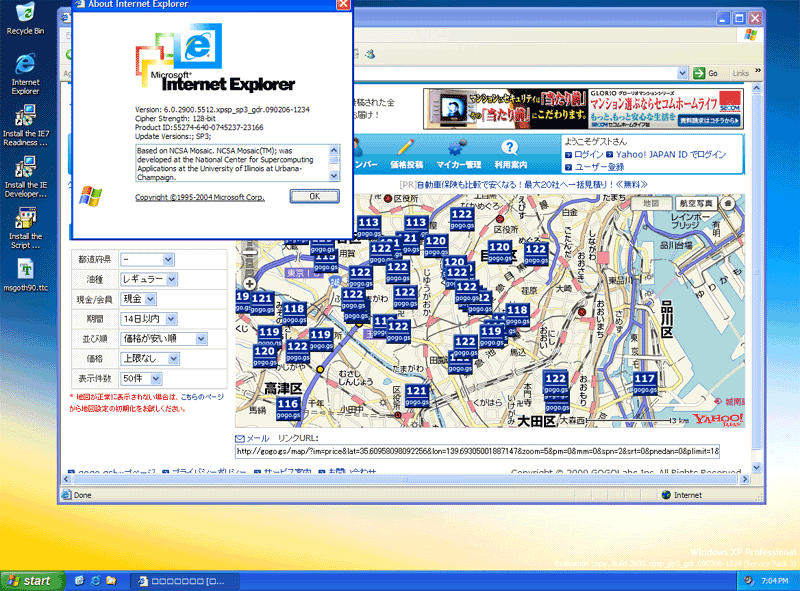Launch Show Desktop style first quick launch icon
Viewport: 800px width, 591px height.
(79, 581)
